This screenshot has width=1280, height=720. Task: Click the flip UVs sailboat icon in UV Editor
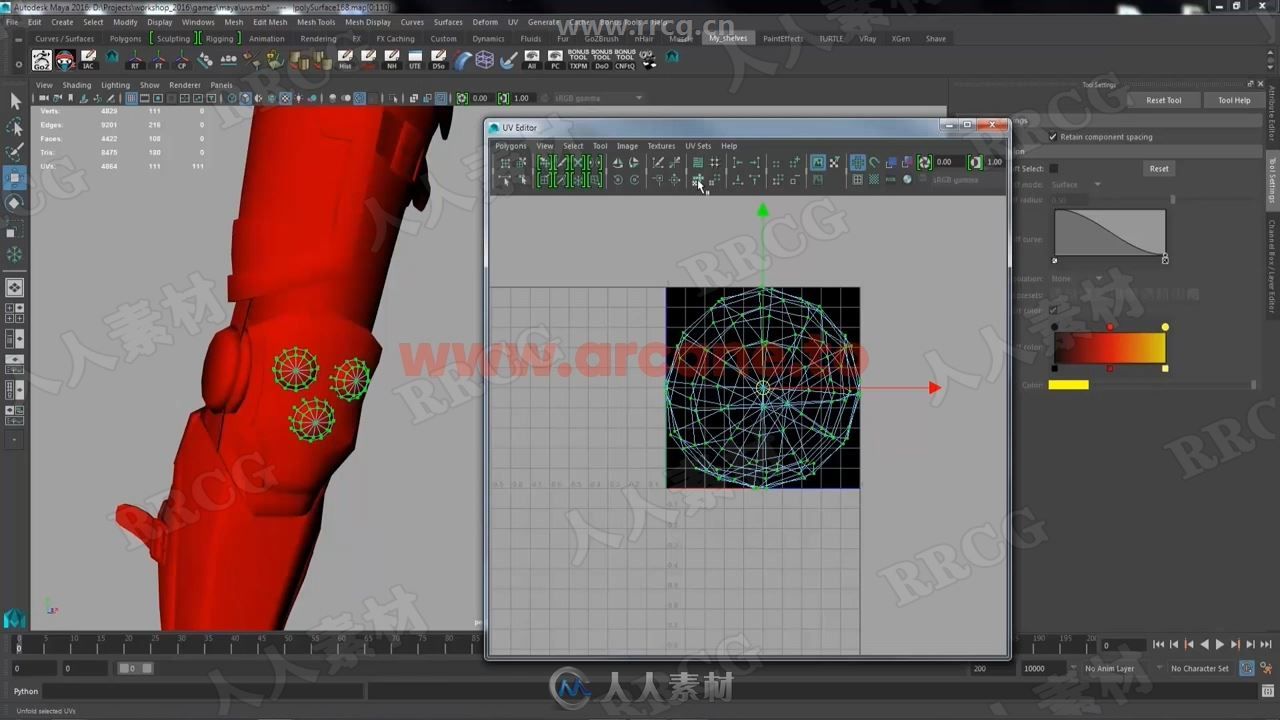point(618,162)
